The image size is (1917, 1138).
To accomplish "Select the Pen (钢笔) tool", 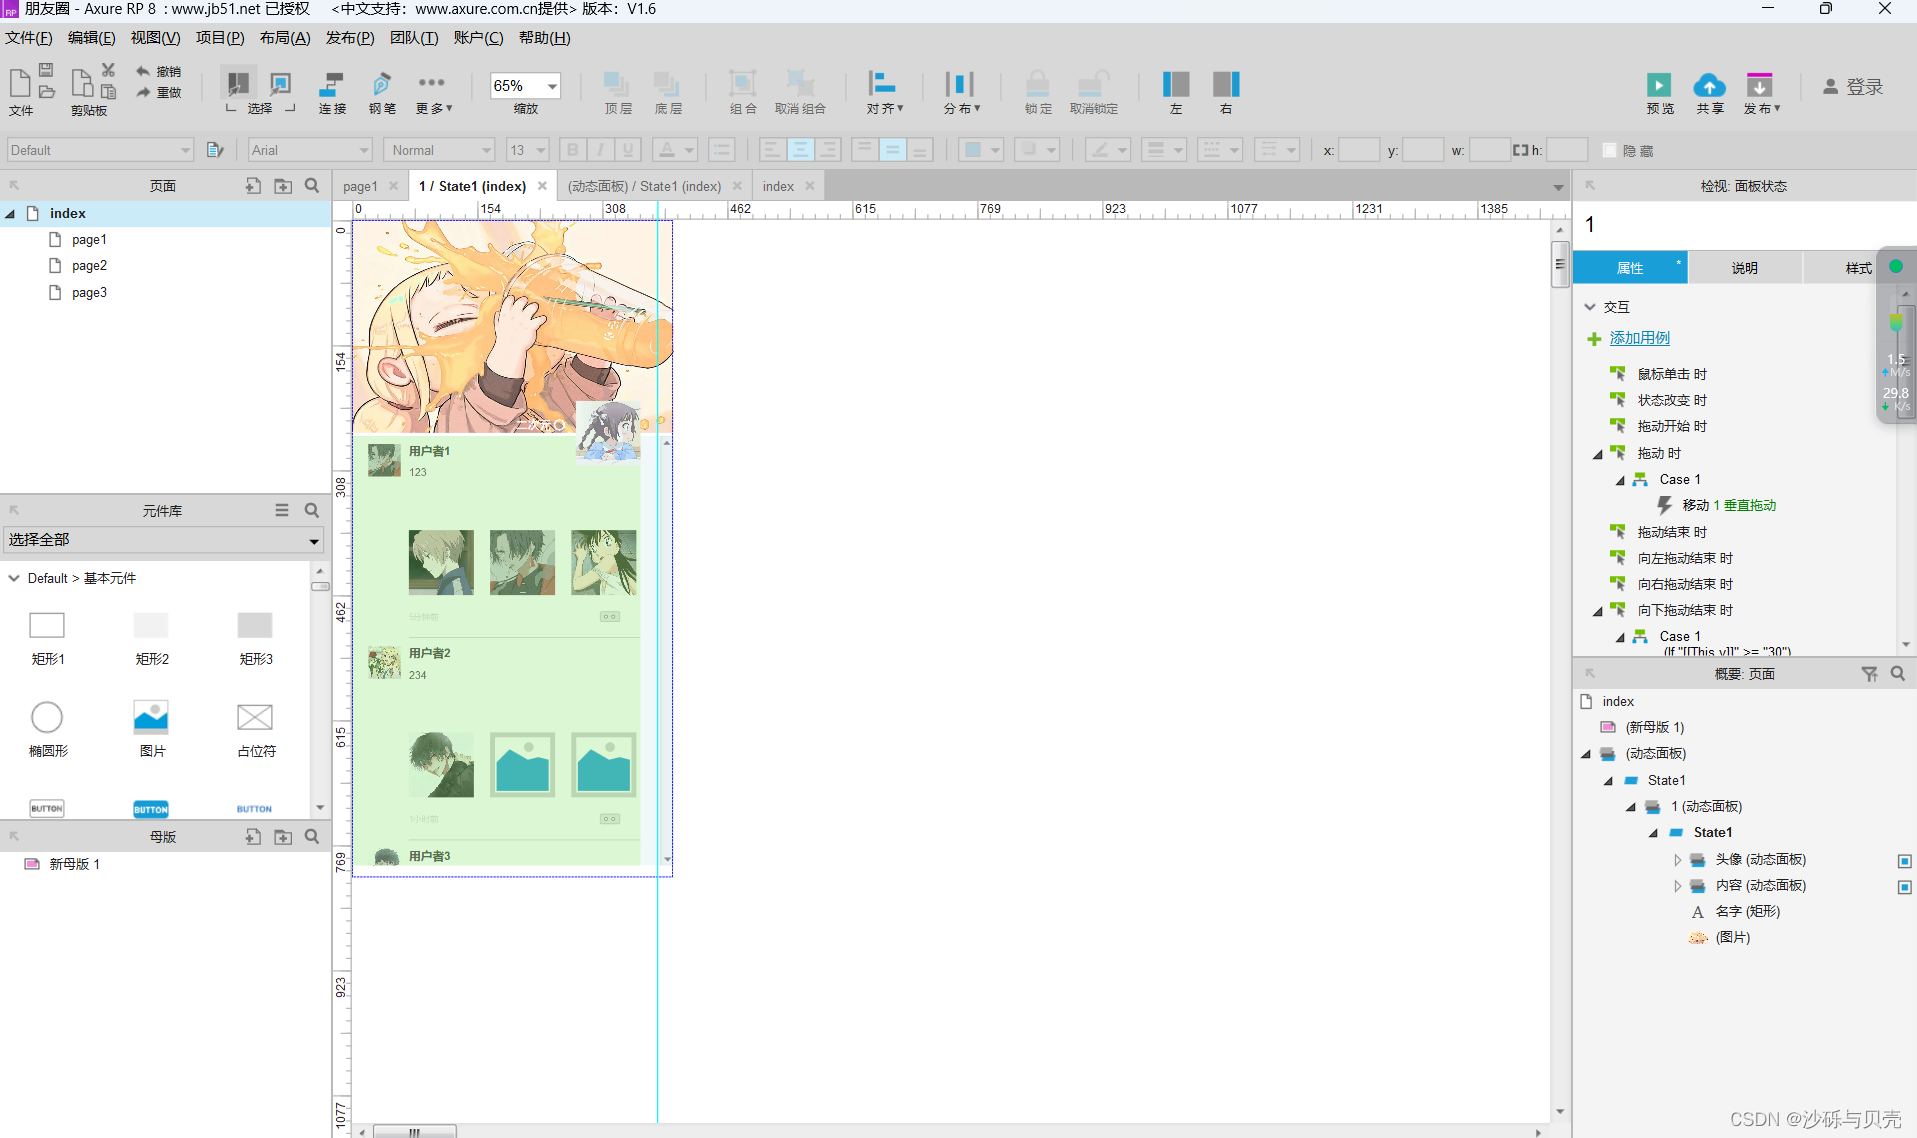I will coord(381,84).
